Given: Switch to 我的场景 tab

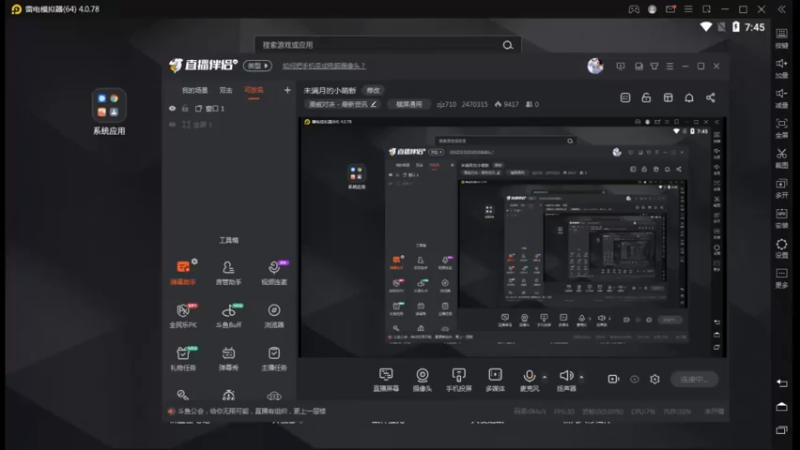Looking at the screenshot, I should 195,90.
